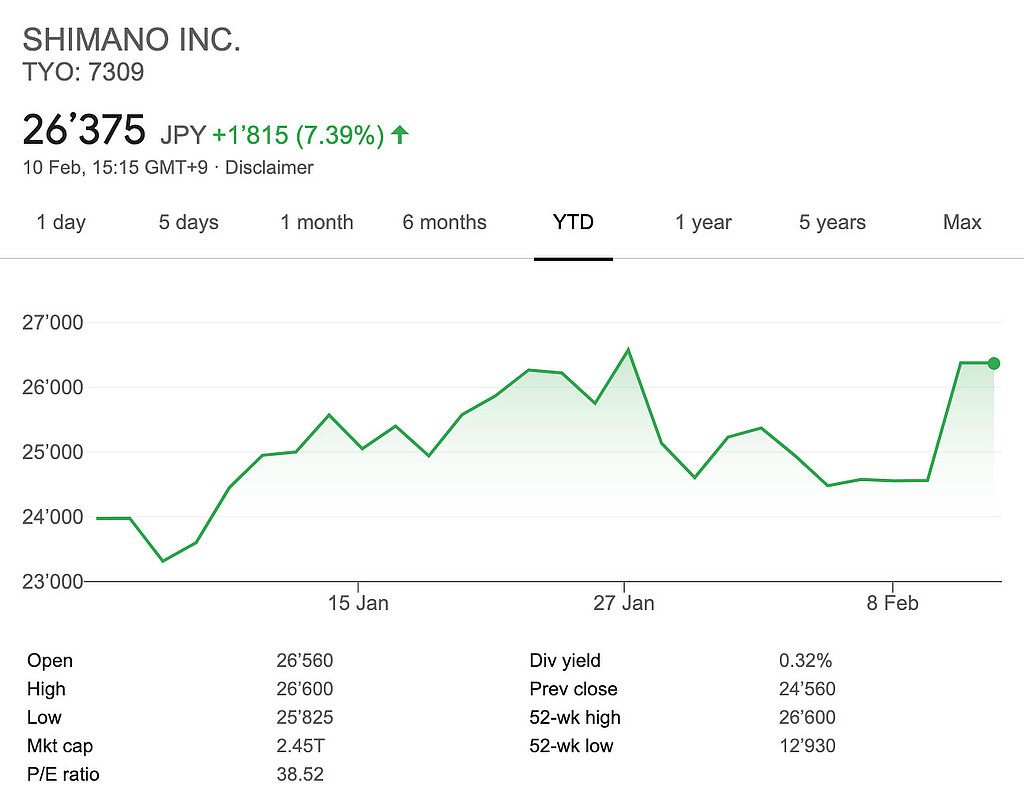Open the 6 months tab
This screenshot has height=806, width=1024.
point(445,222)
